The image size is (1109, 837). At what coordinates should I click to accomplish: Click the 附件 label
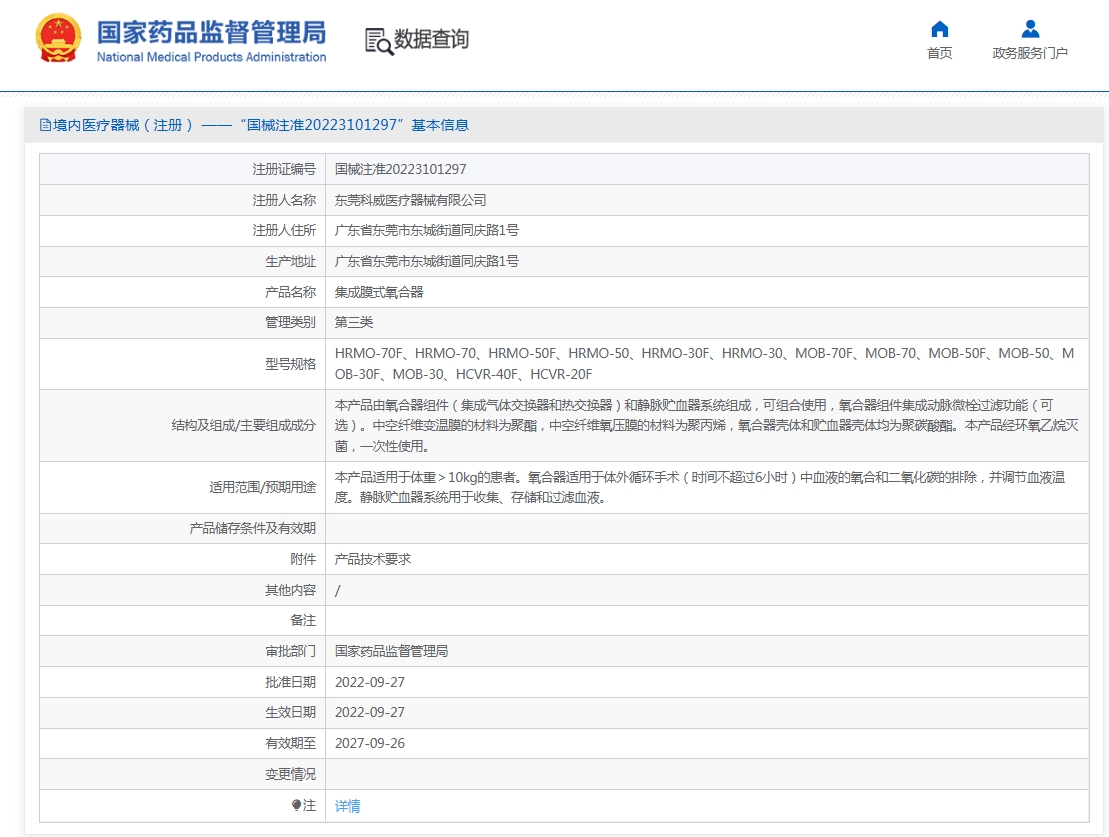[303, 559]
